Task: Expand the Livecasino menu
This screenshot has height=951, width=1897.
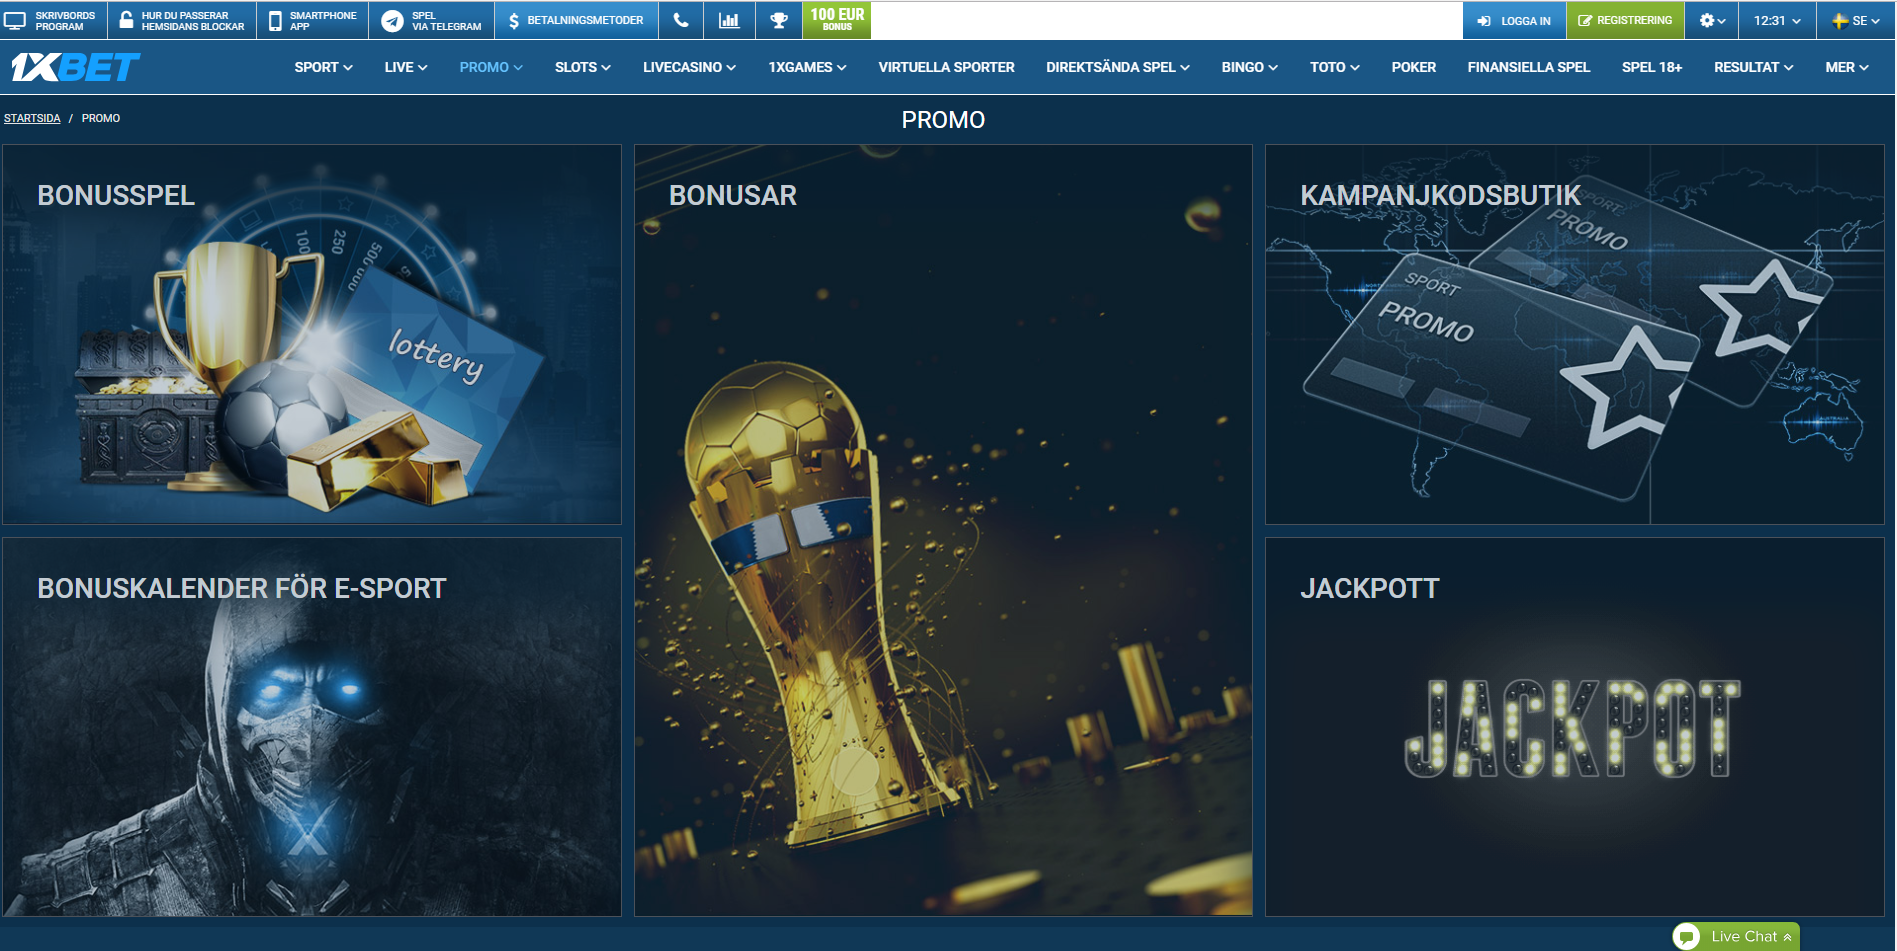Action: click(689, 67)
